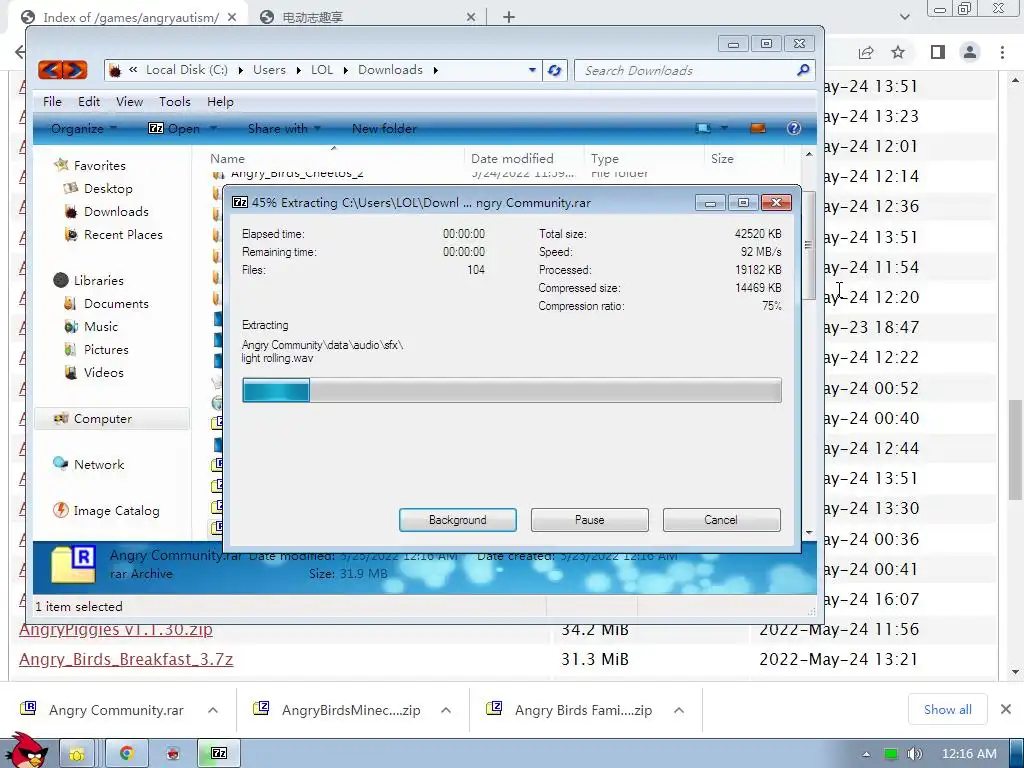
Task: Select Libraries in navigation pane
Action: pos(98,280)
